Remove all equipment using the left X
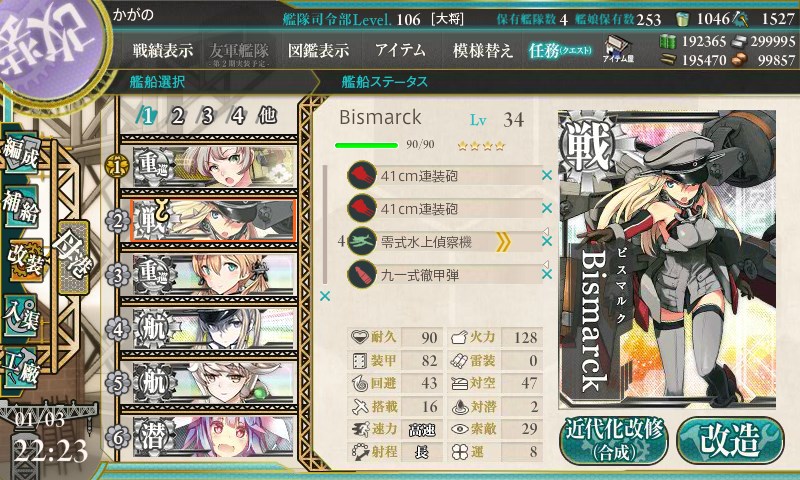The image size is (800, 480). click(x=325, y=296)
